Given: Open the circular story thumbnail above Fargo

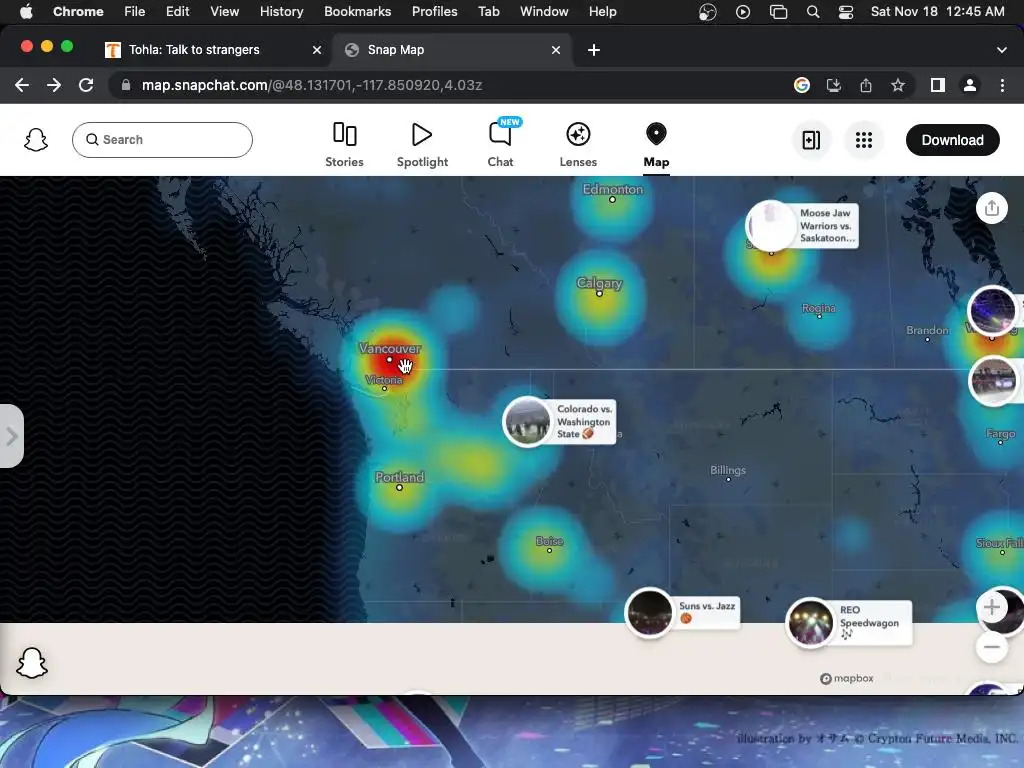Looking at the screenshot, I should pyautogui.click(x=993, y=380).
